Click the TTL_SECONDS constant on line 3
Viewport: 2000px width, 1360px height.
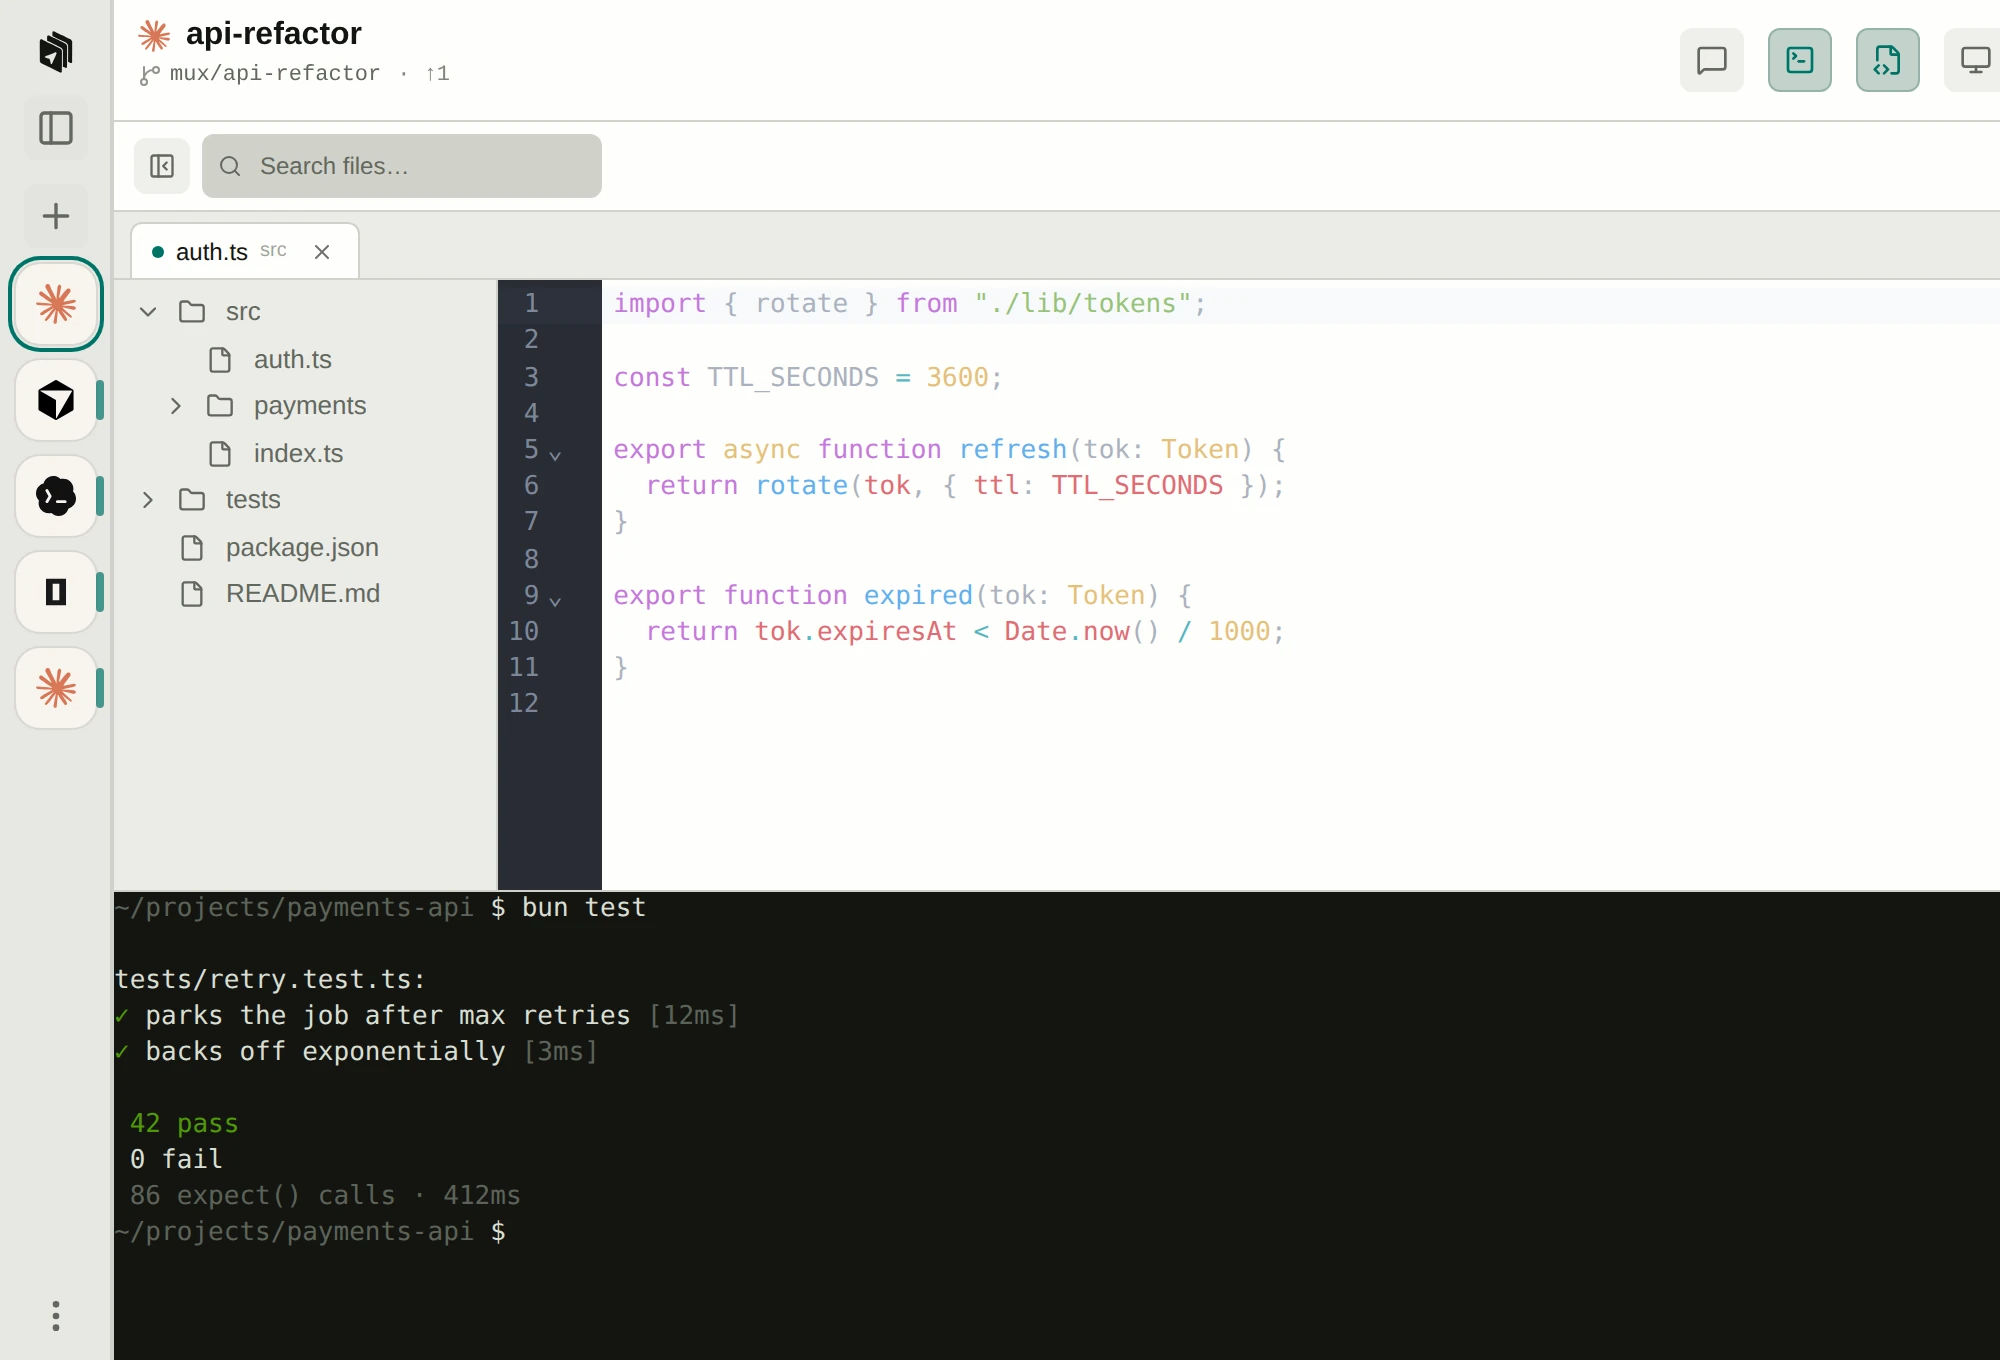pyautogui.click(x=793, y=377)
